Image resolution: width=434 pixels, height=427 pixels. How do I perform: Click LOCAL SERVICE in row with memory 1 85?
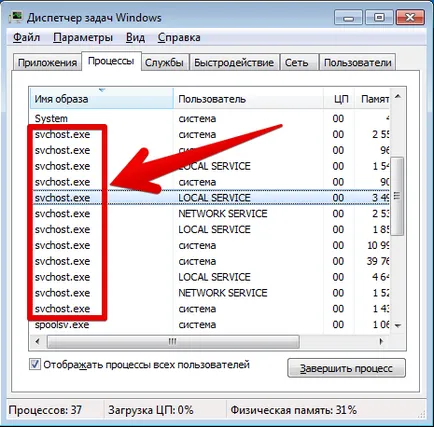[x=214, y=229]
